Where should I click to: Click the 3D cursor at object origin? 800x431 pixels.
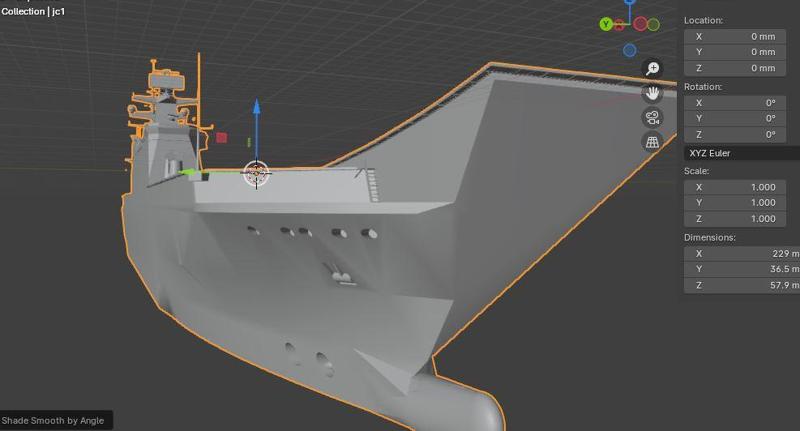256,173
